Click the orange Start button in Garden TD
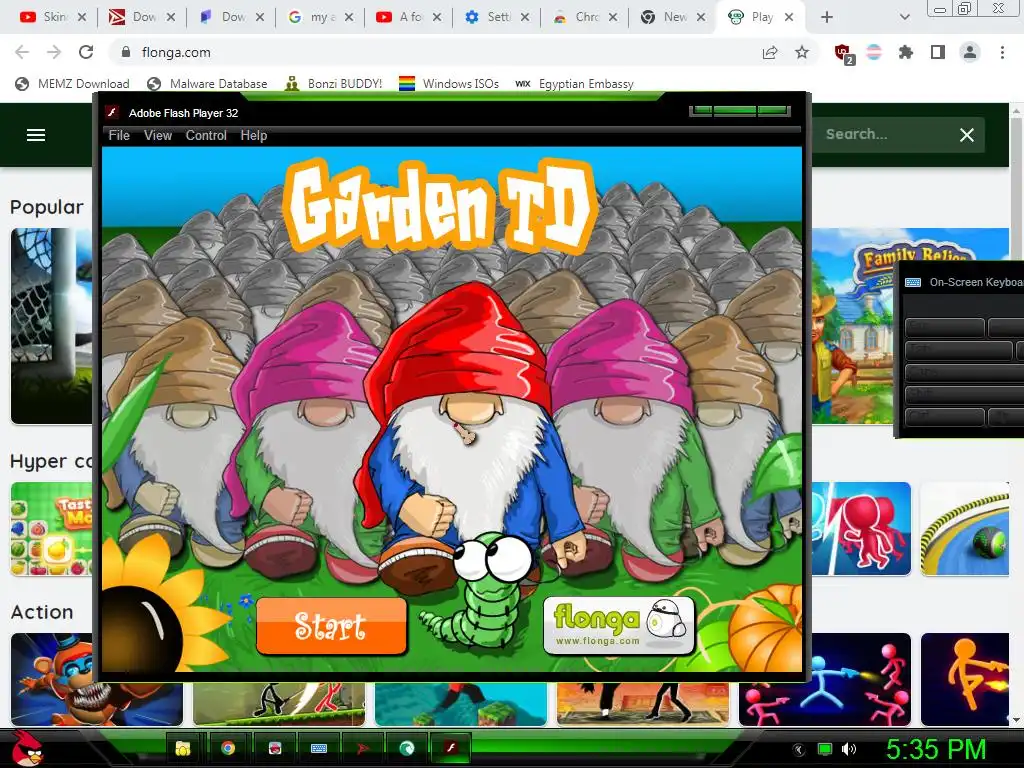The image size is (1024, 768). point(331,626)
